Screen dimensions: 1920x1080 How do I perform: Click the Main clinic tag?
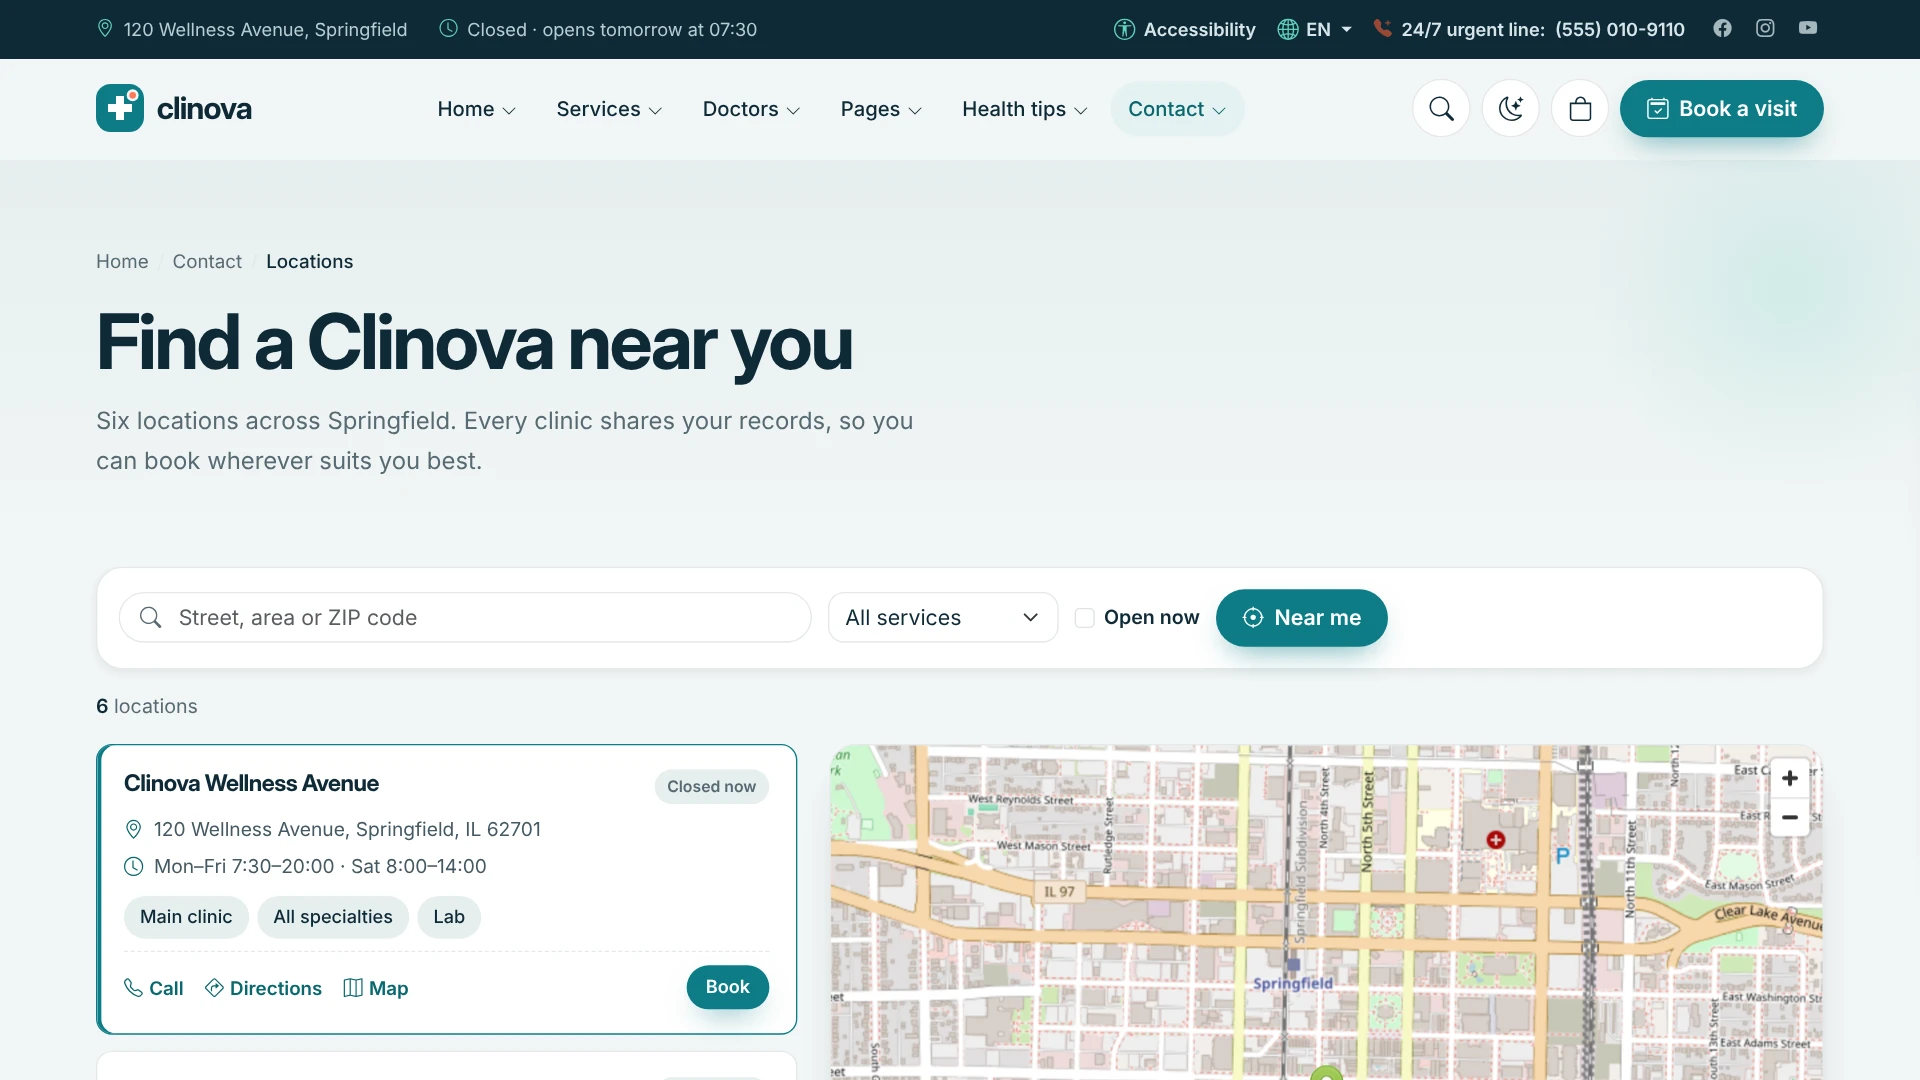tap(186, 917)
